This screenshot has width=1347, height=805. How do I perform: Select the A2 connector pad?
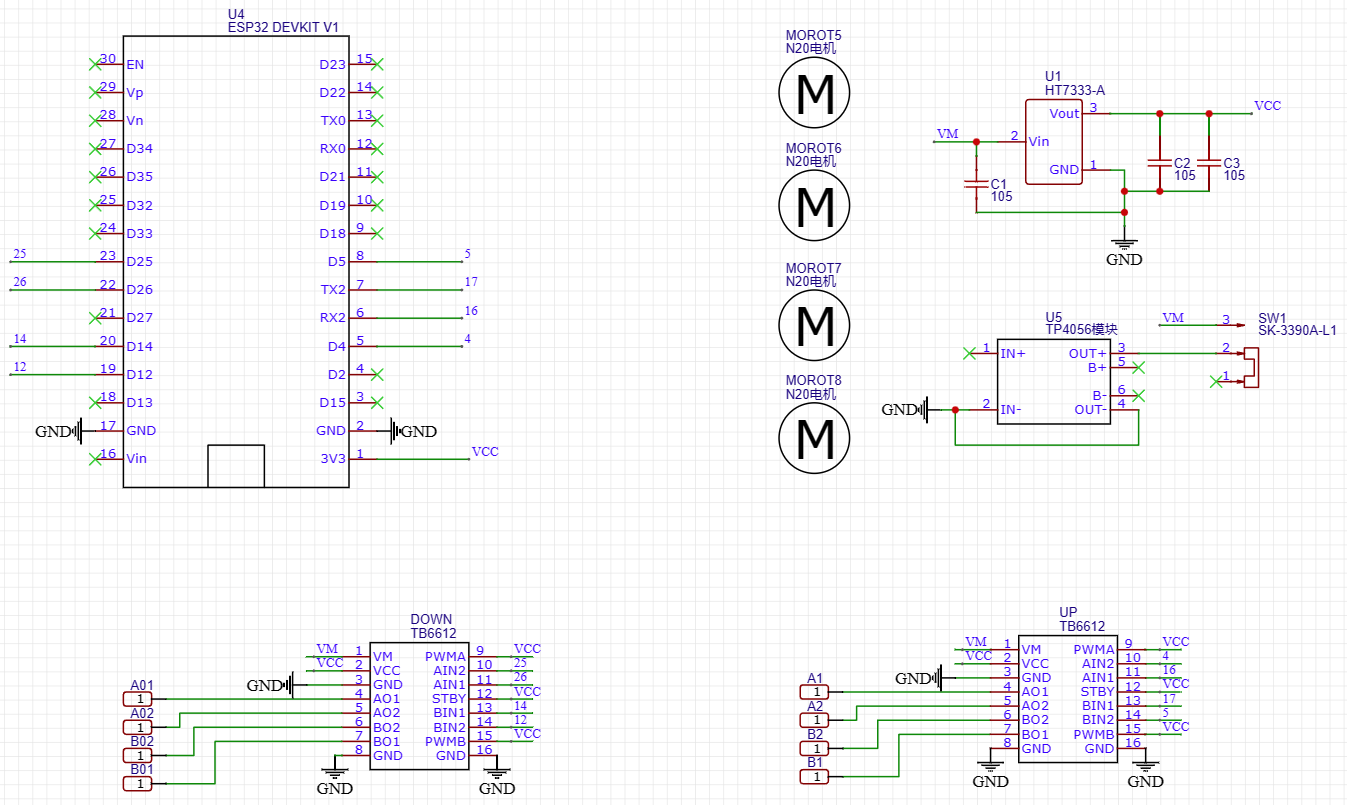coord(816,719)
